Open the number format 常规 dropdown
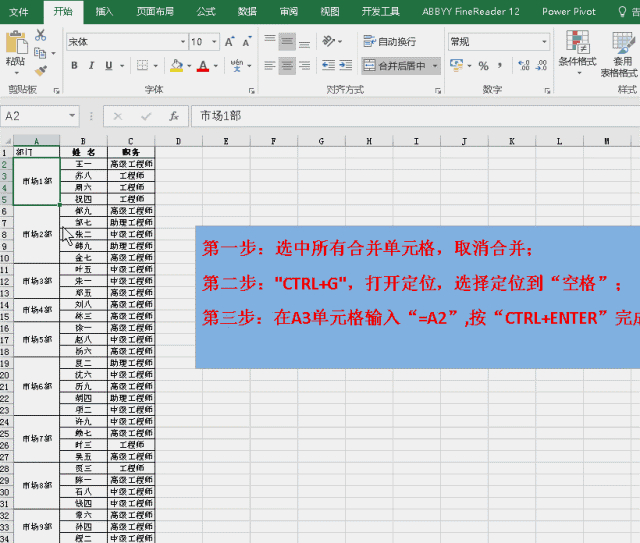 coord(544,42)
